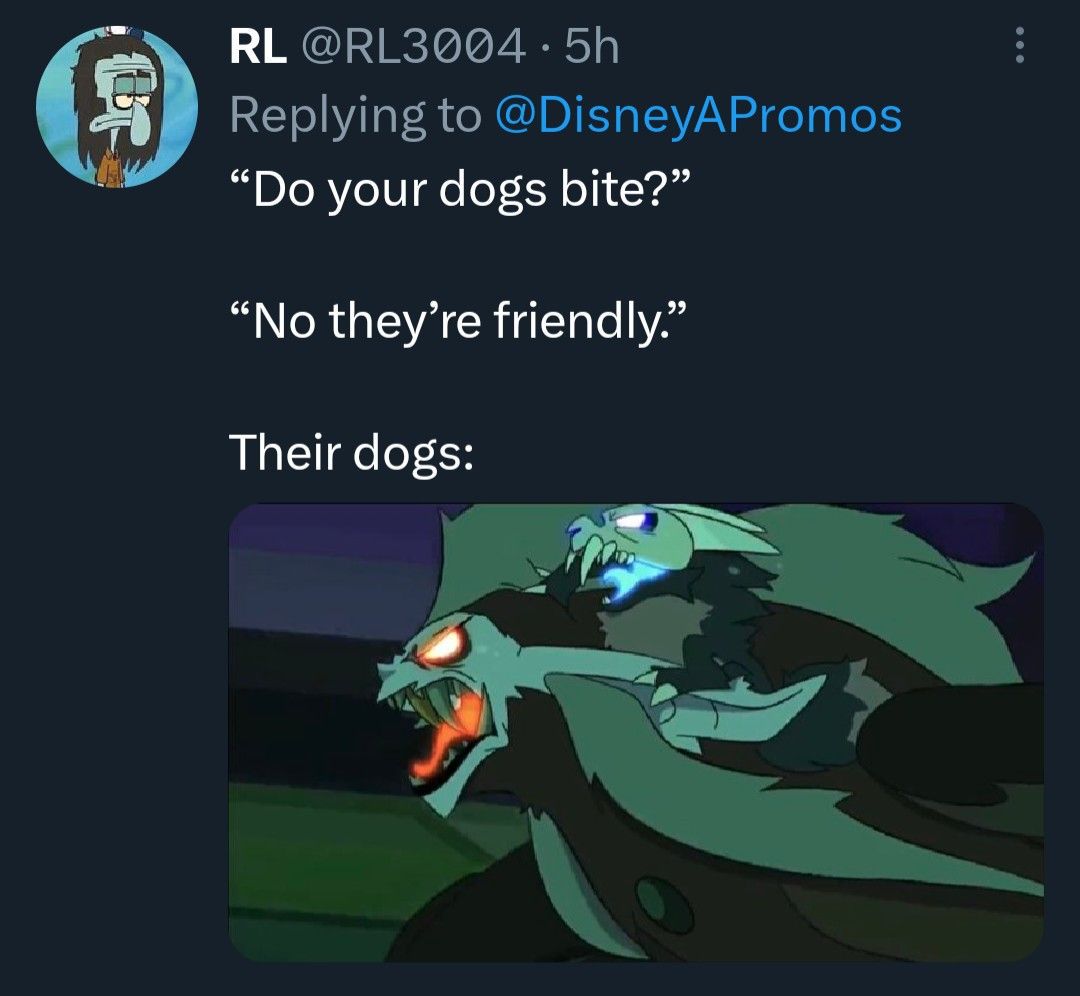Viewport: 1080px width, 996px height.
Task: Open the three-dot more options menu
Action: pyautogui.click(x=1021, y=46)
